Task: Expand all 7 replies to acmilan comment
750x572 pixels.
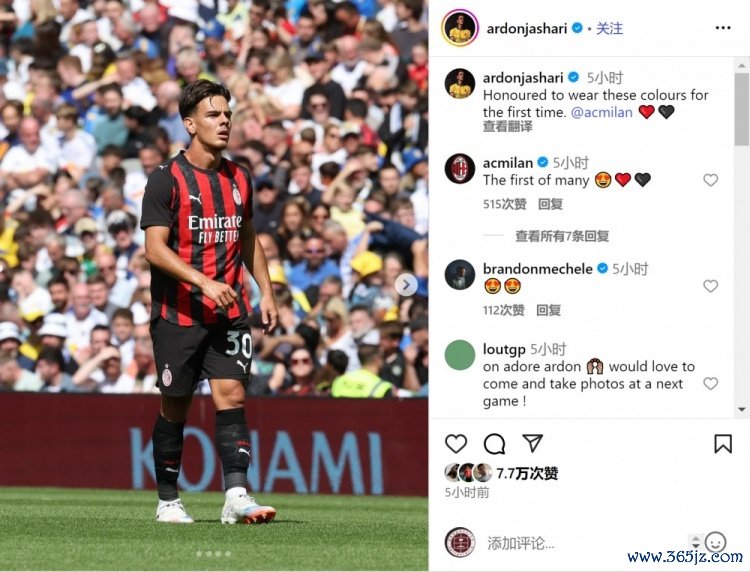Action: 562,236
